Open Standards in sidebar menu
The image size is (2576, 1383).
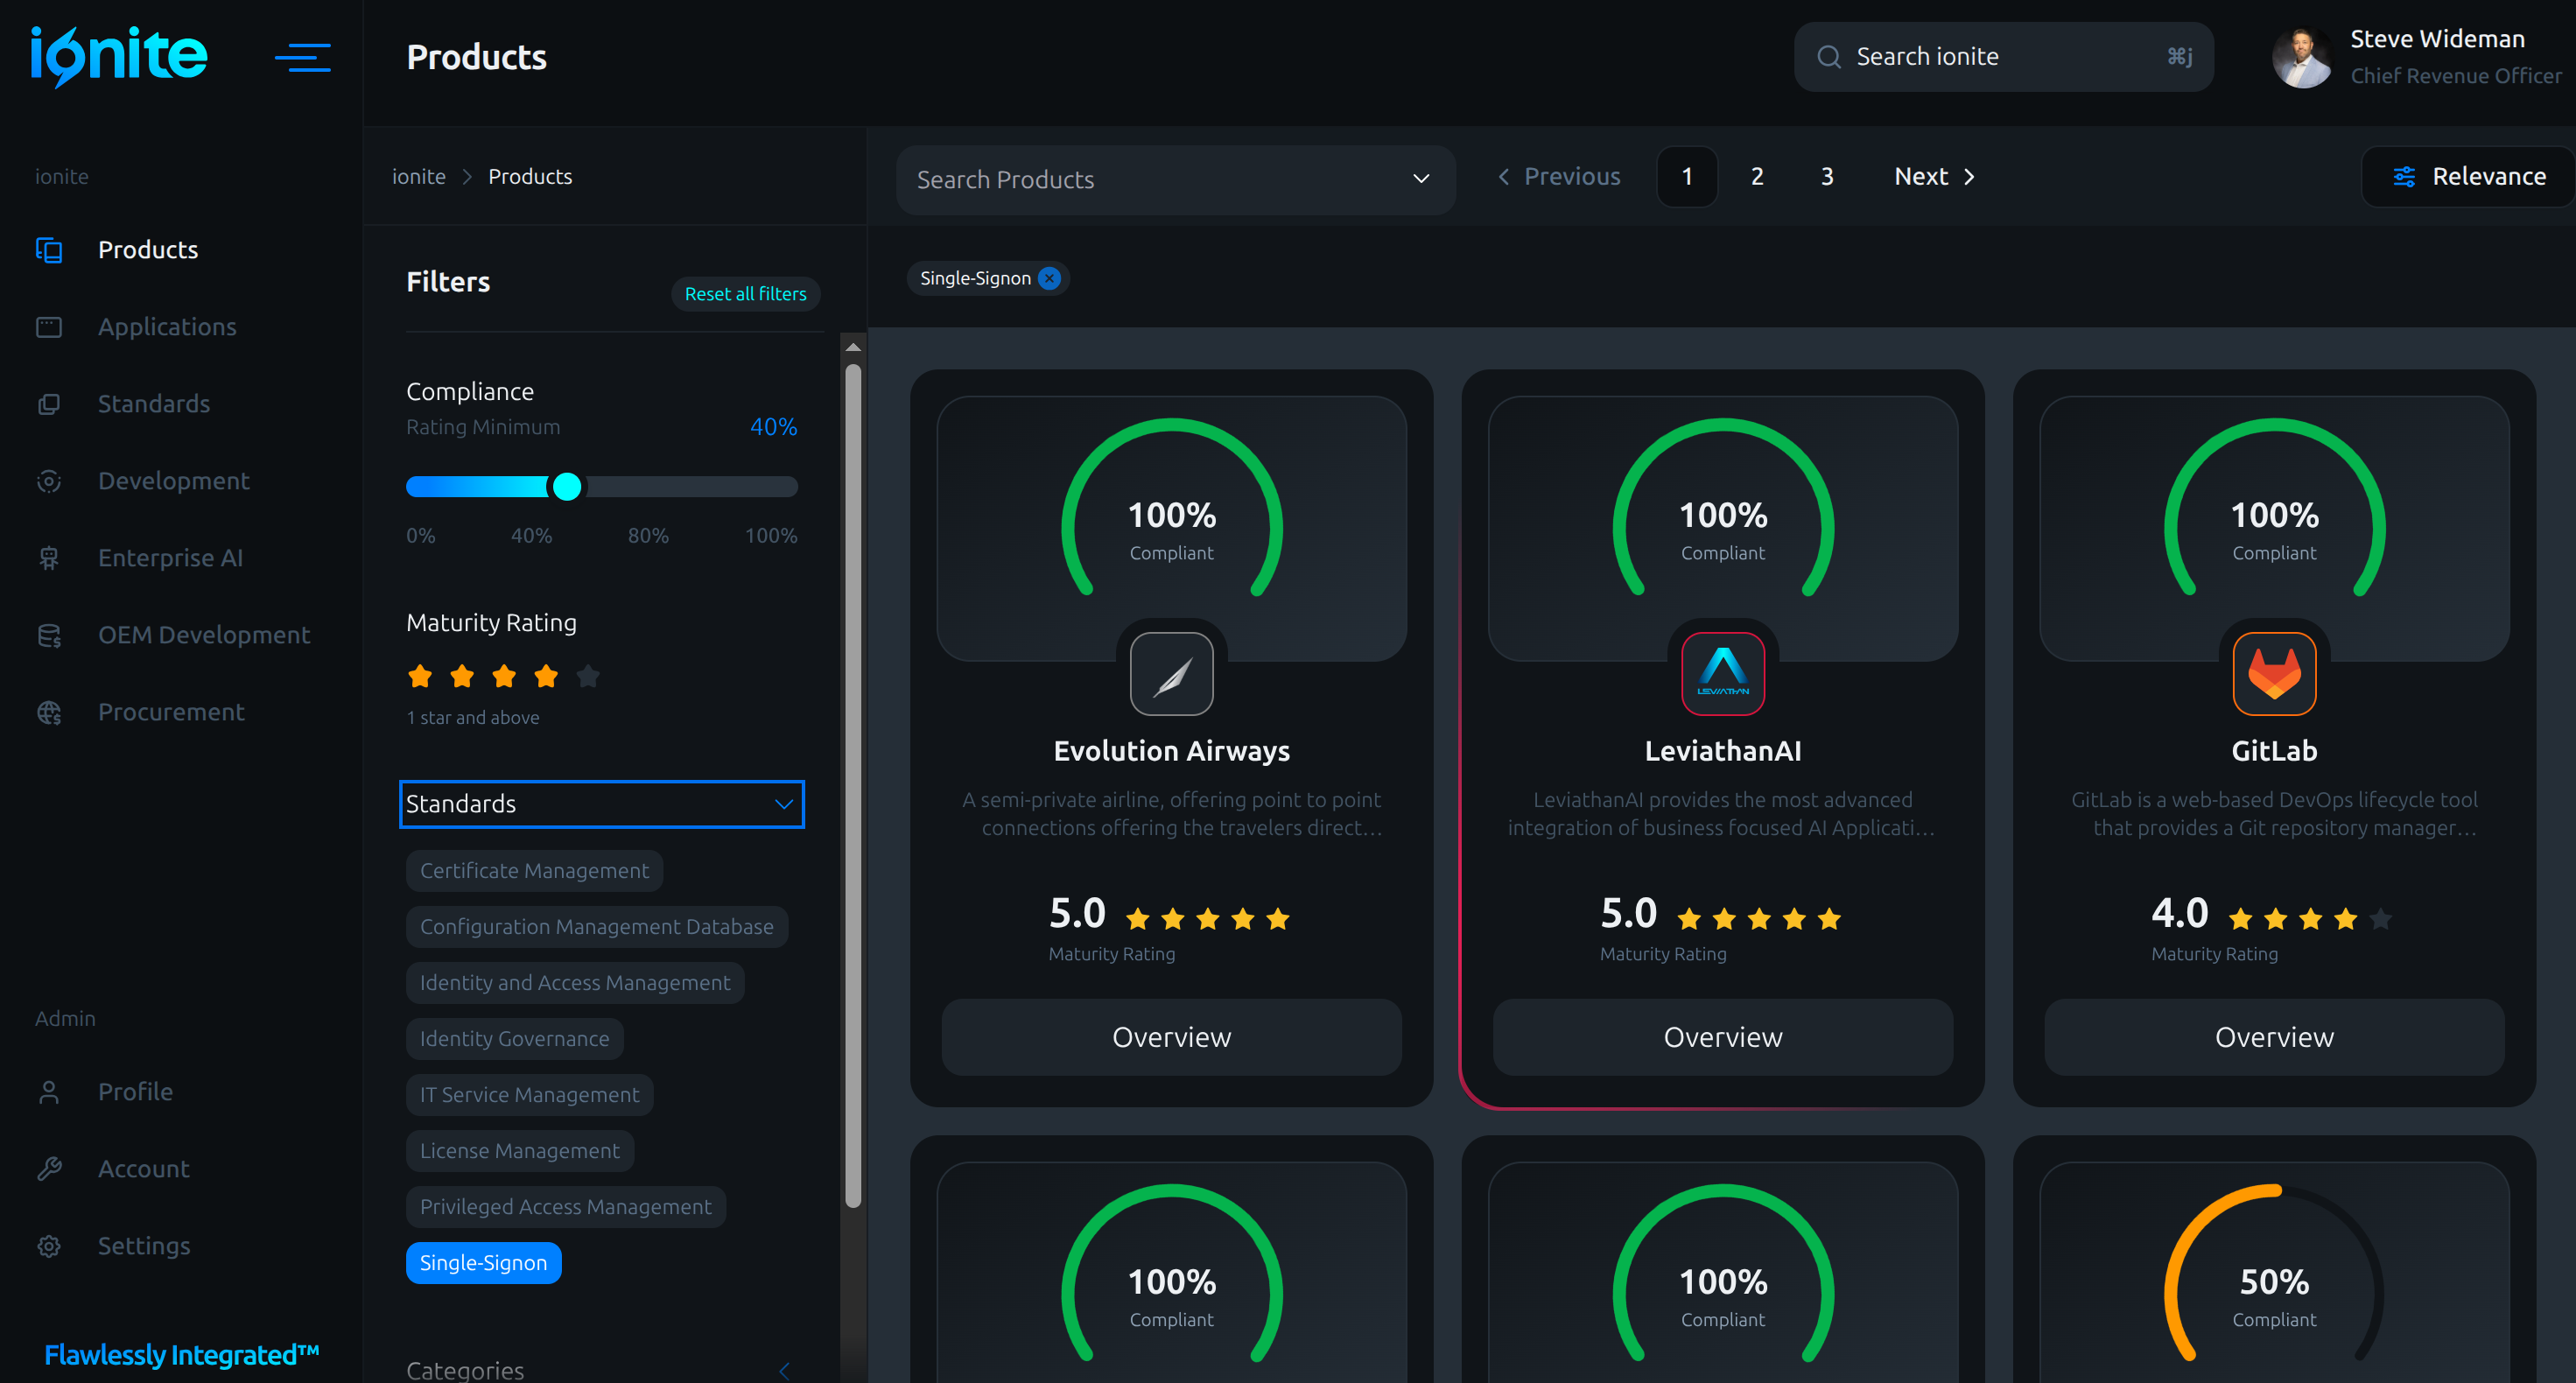pyautogui.click(x=154, y=404)
